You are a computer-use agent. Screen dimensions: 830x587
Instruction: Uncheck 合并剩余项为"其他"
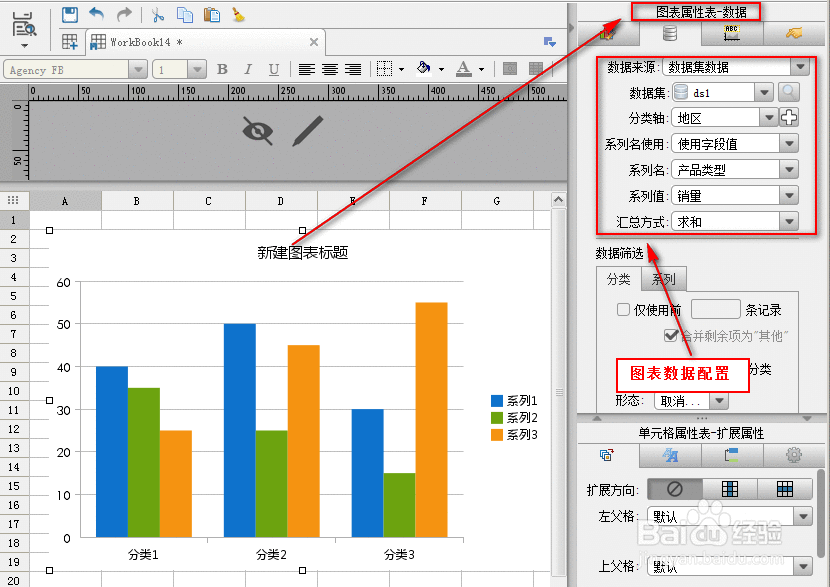pyautogui.click(x=670, y=335)
